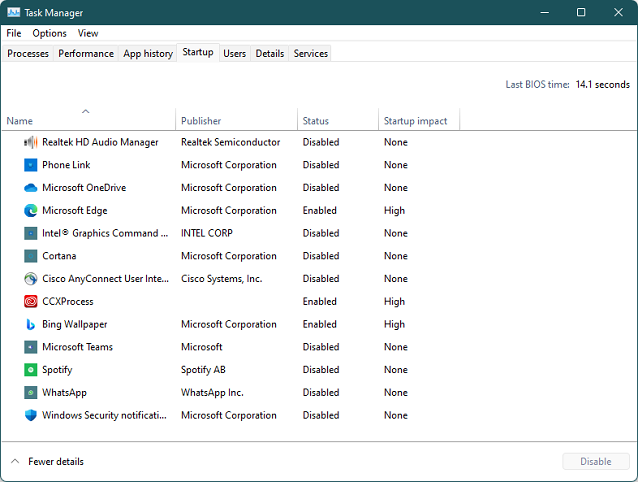Click Enabled status of Bing Wallpaper
The height and width of the screenshot is (482, 638).
coord(319,325)
